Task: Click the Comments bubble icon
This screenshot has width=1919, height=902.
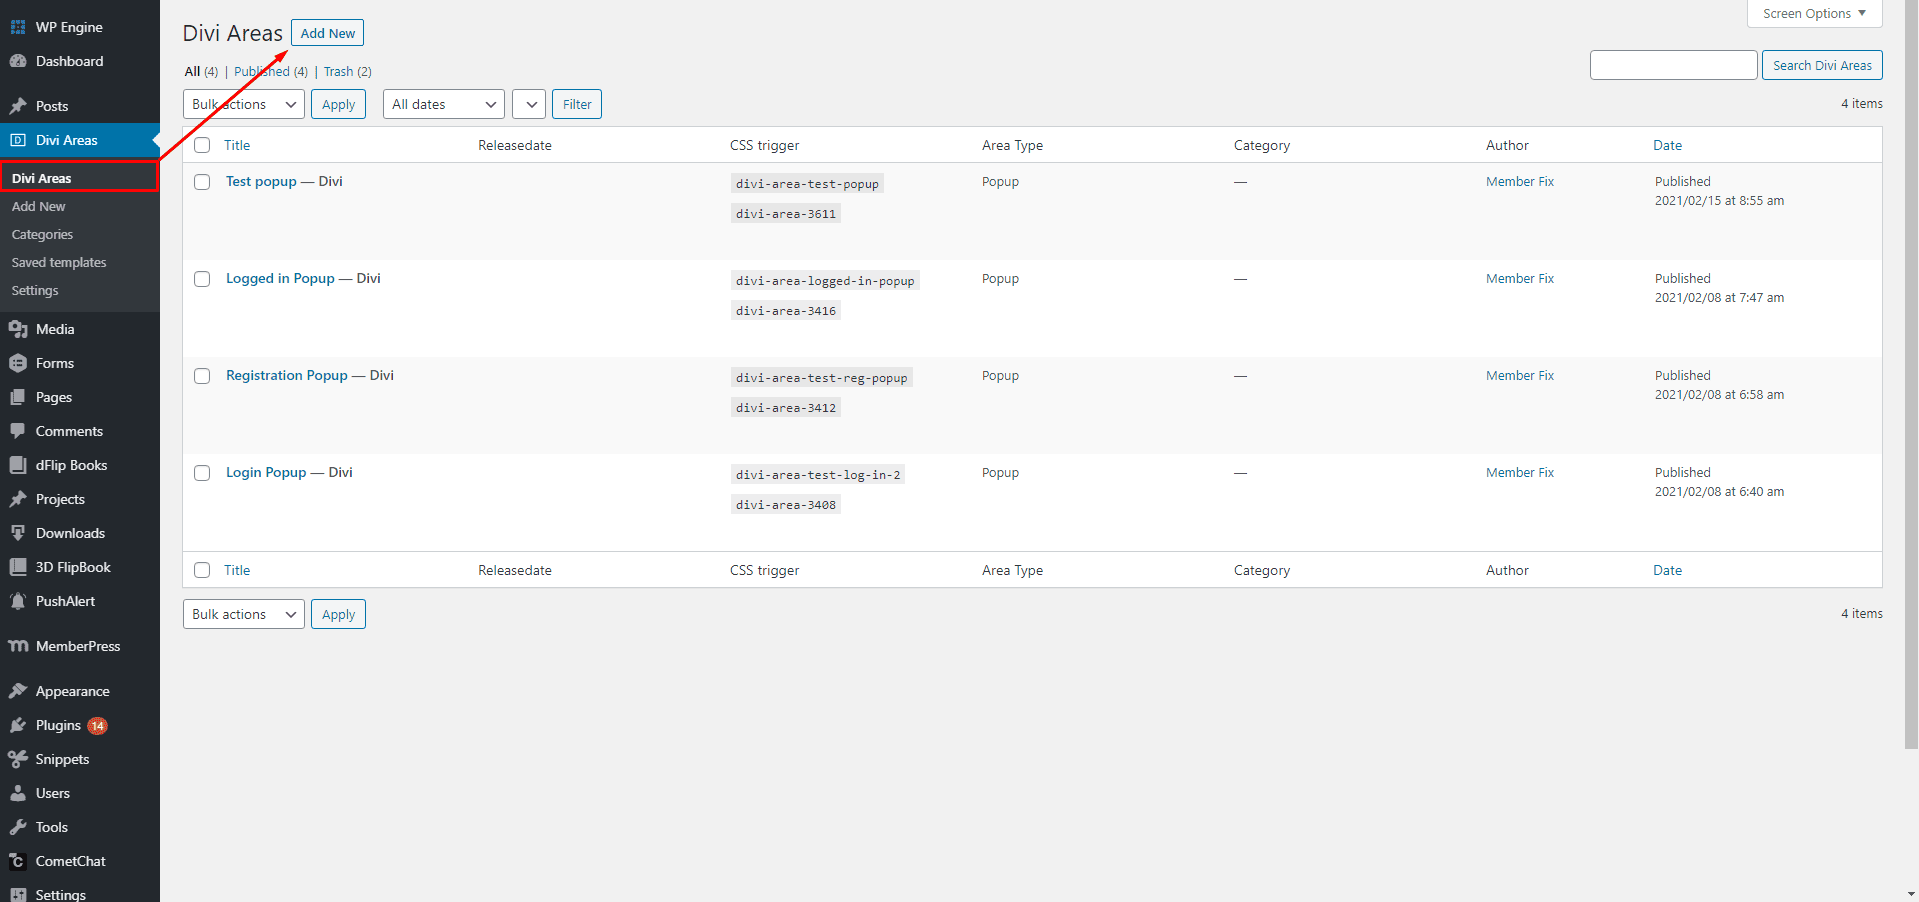Action: (18, 431)
